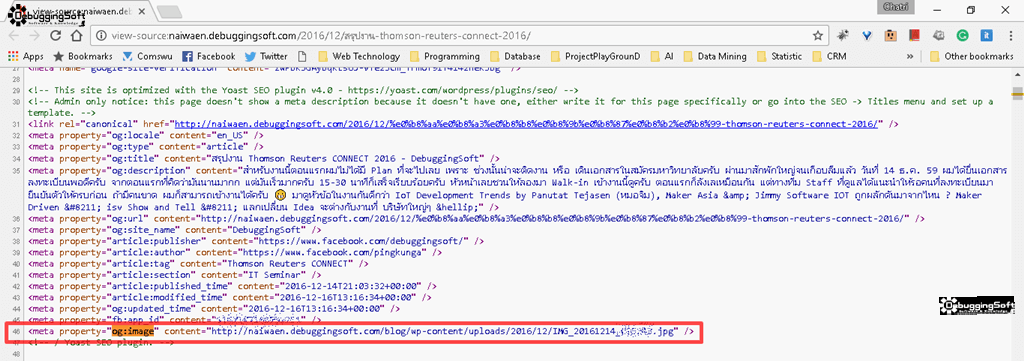Click the blue 'it' extension icon
This screenshot has width=1024, height=361.
988,35
